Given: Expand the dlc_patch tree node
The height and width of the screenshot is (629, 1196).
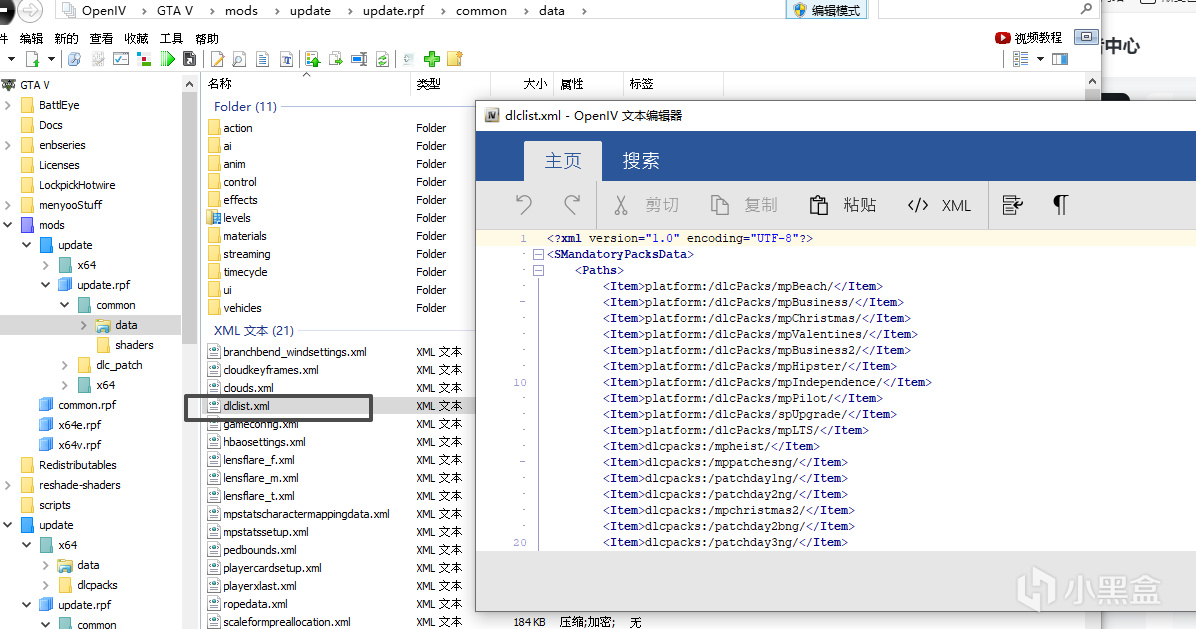Looking at the screenshot, I should point(65,365).
